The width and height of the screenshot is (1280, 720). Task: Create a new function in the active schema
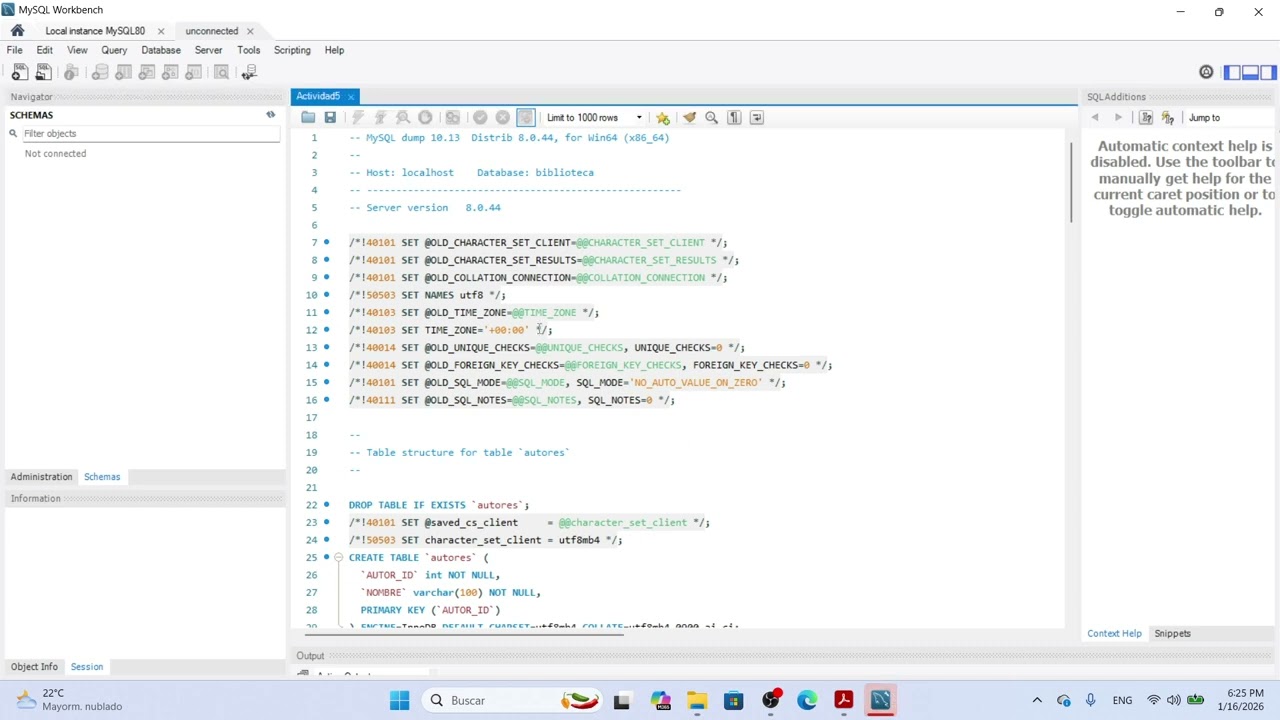[194, 72]
